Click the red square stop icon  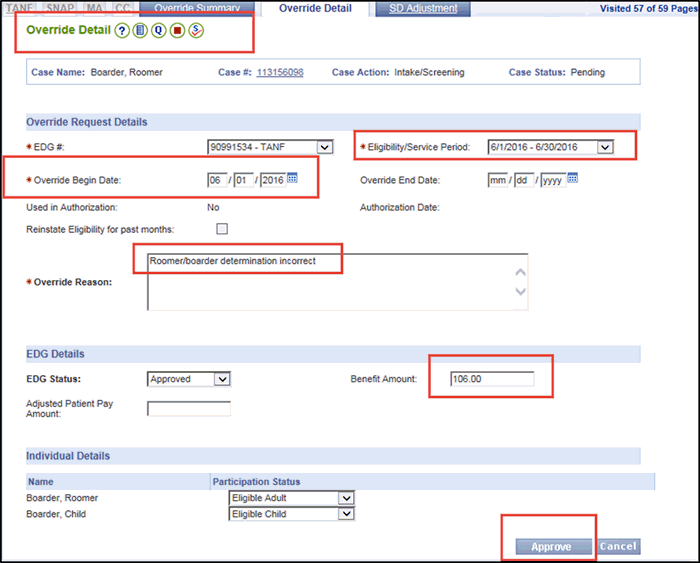coord(178,30)
